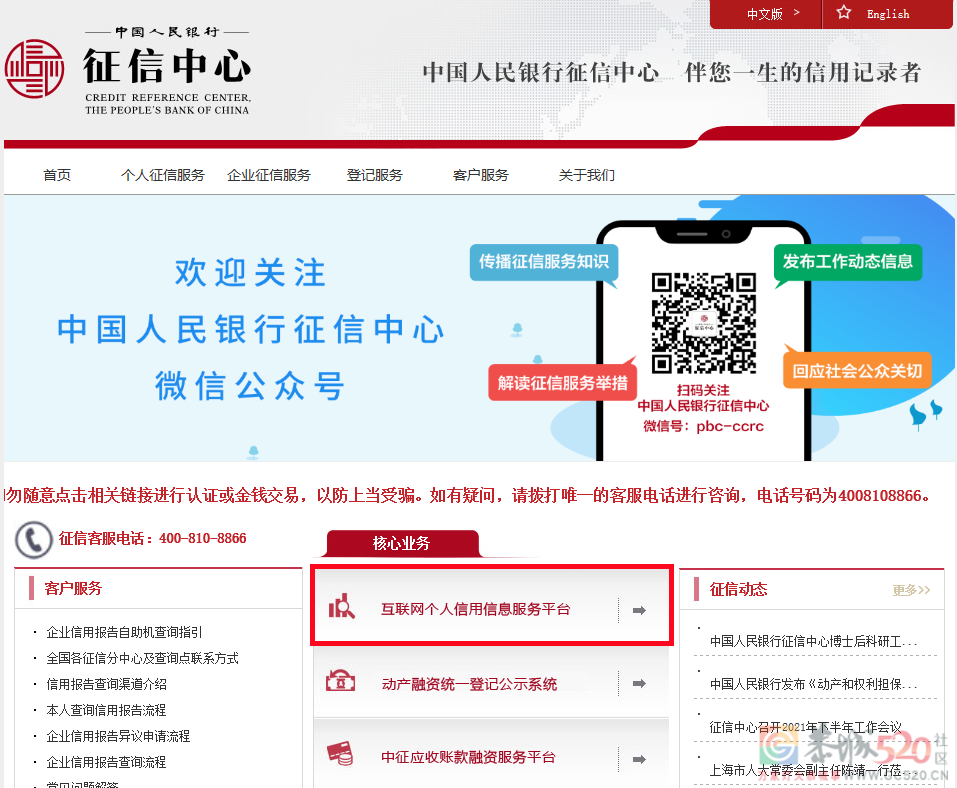Click the 伴您一生的信用记录者 slogan
The width and height of the screenshot is (957, 788).
click(x=803, y=73)
